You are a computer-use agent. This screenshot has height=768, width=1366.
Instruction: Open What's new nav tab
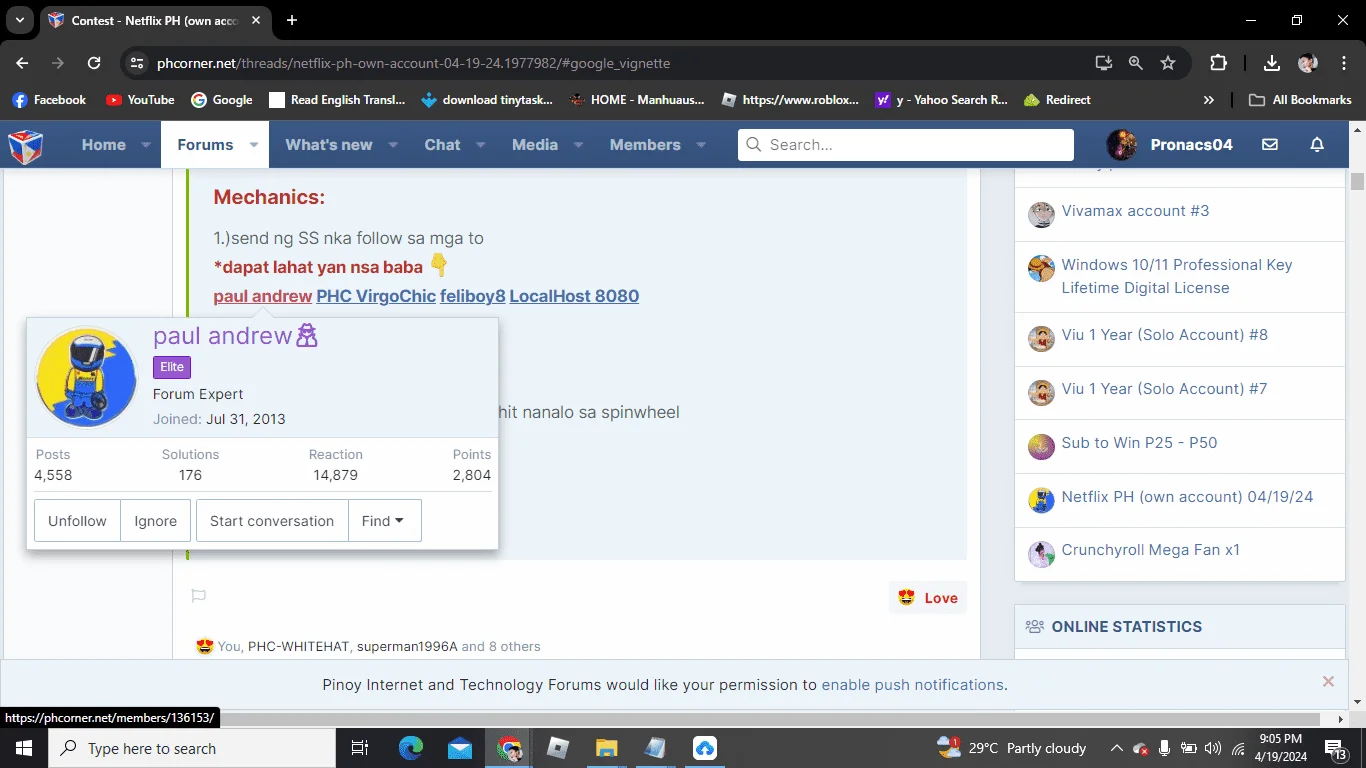tap(329, 145)
